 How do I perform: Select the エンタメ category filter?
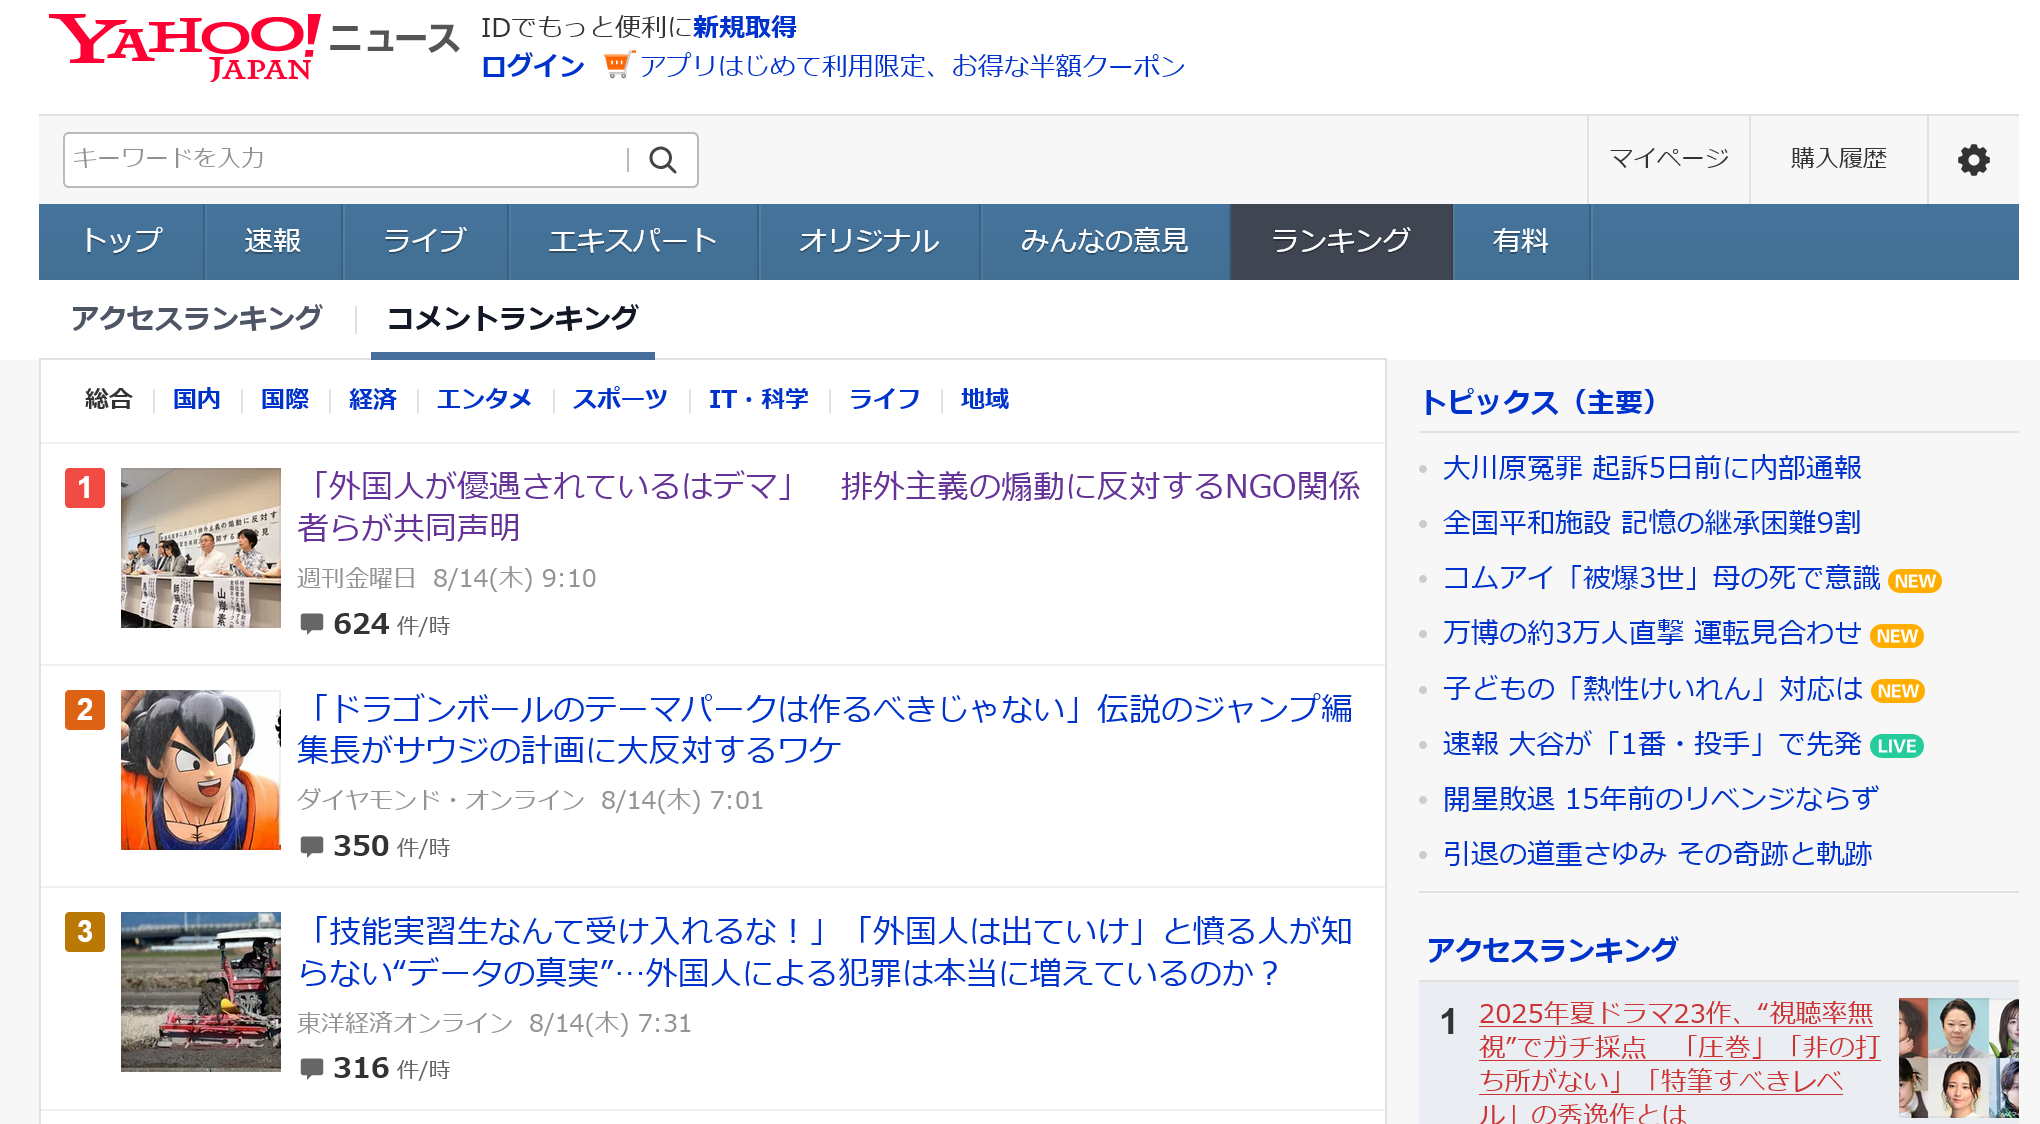click(484, 399)
